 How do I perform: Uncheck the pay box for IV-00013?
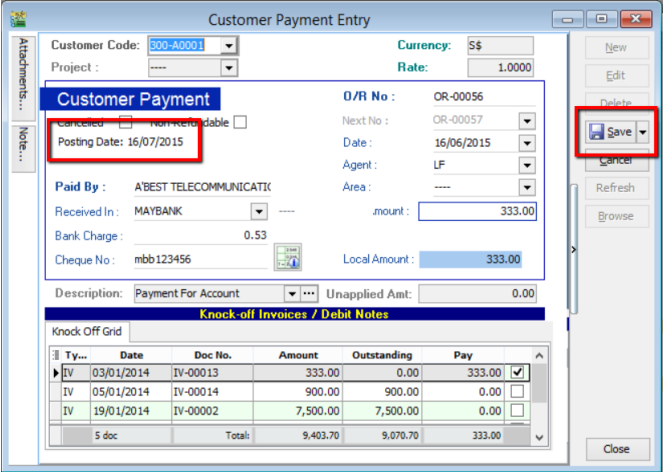[x=515, y=373]
